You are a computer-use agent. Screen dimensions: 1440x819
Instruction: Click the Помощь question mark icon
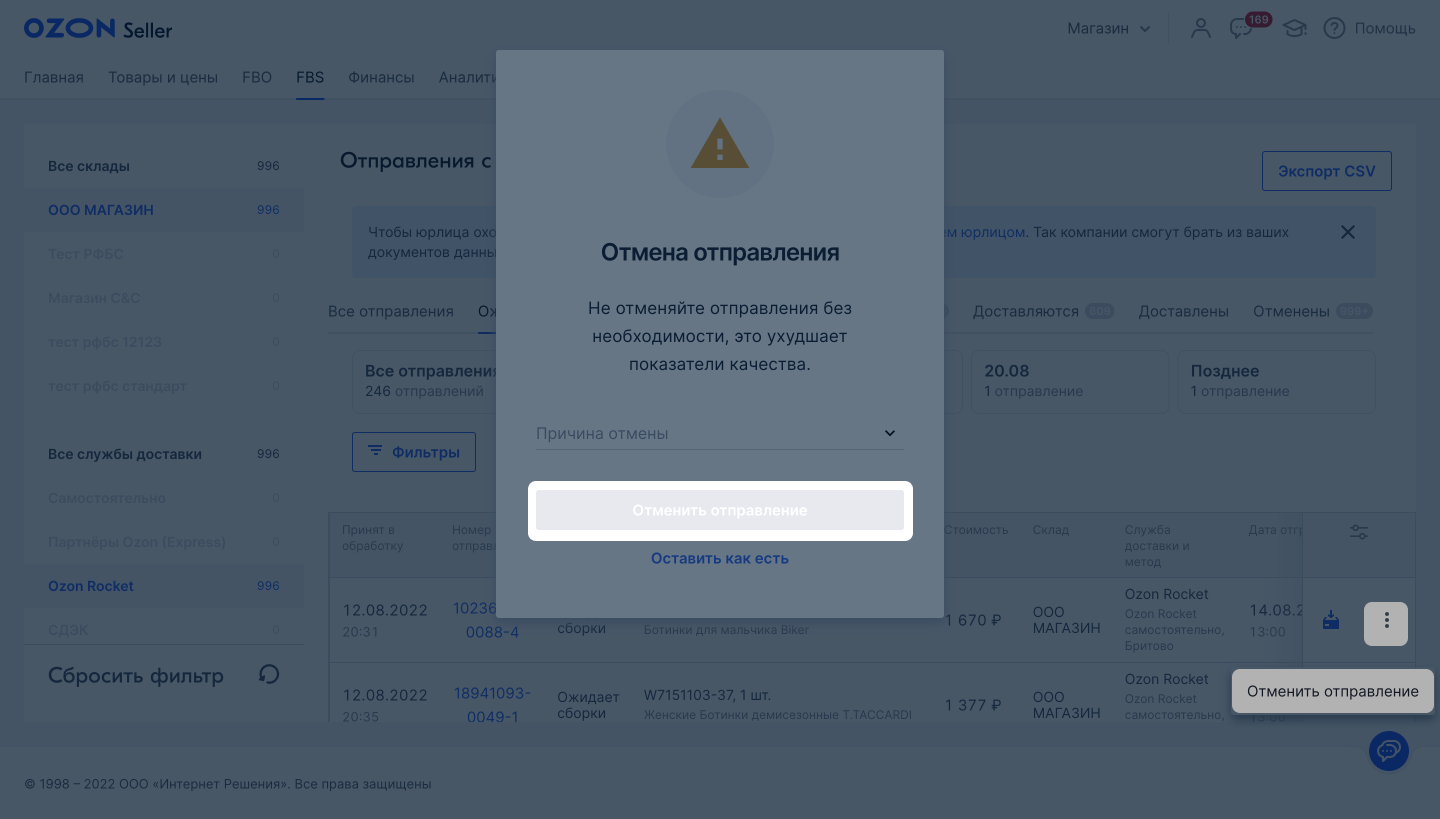(1334, 28)
